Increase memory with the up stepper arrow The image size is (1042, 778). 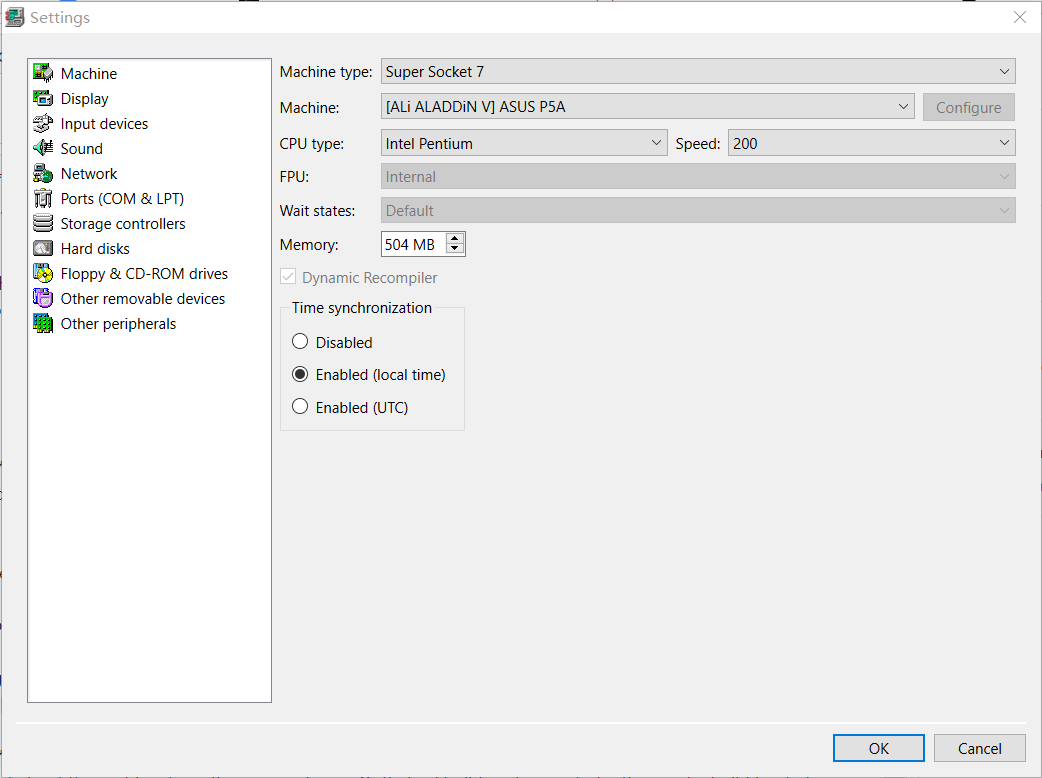[x=458, y=238]
